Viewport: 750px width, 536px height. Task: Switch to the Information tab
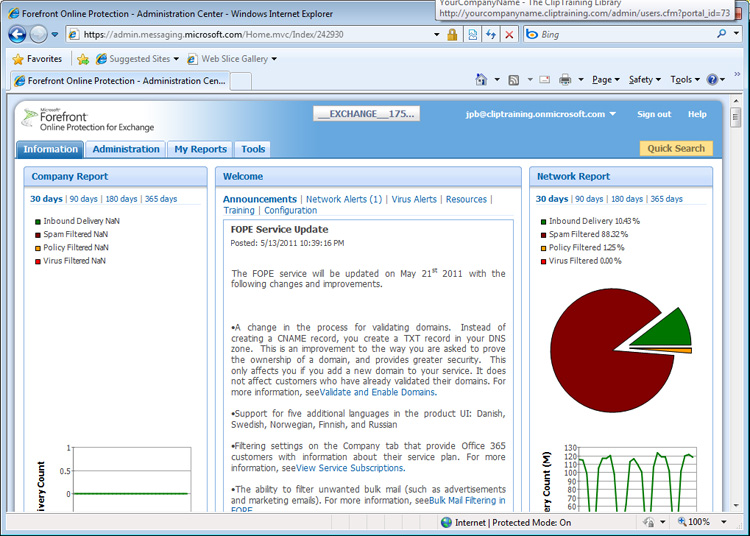pyautogui.click(x=50, y=149)
